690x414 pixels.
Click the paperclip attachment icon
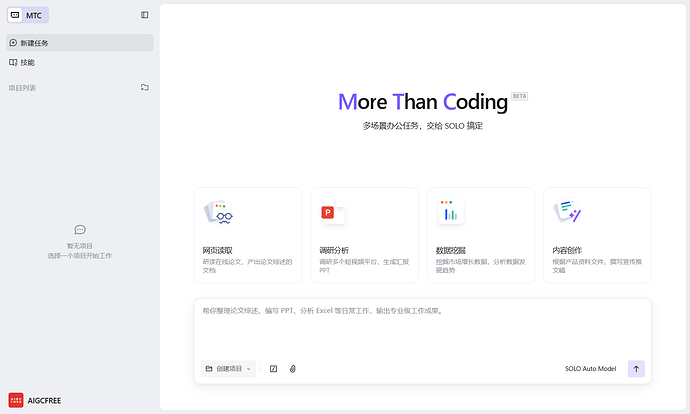[x=293, y=369]
